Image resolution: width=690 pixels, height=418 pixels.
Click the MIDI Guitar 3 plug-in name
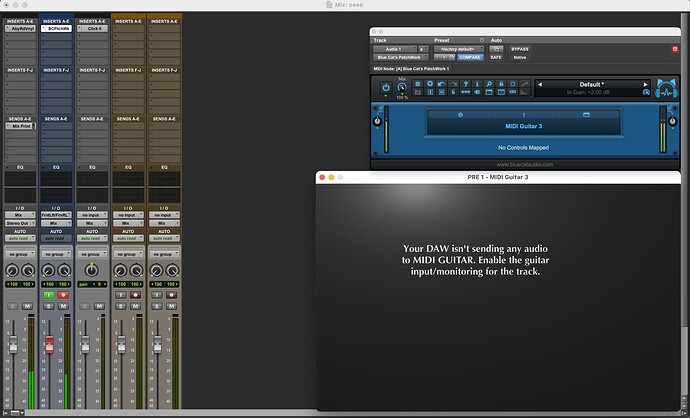(x=524, y=126)
